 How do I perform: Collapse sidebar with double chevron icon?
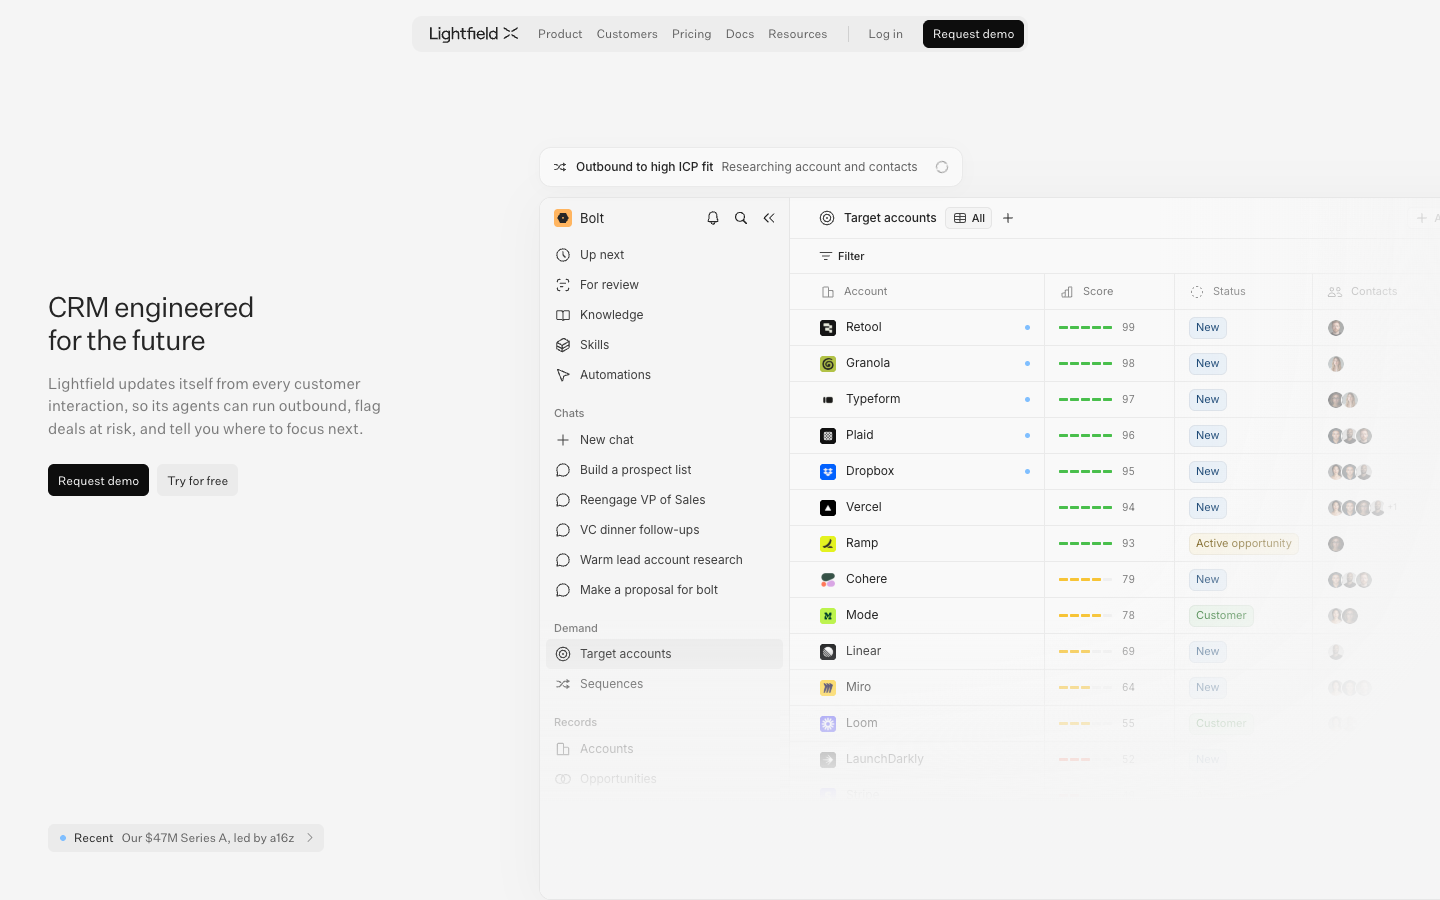(x=769, y=218)
